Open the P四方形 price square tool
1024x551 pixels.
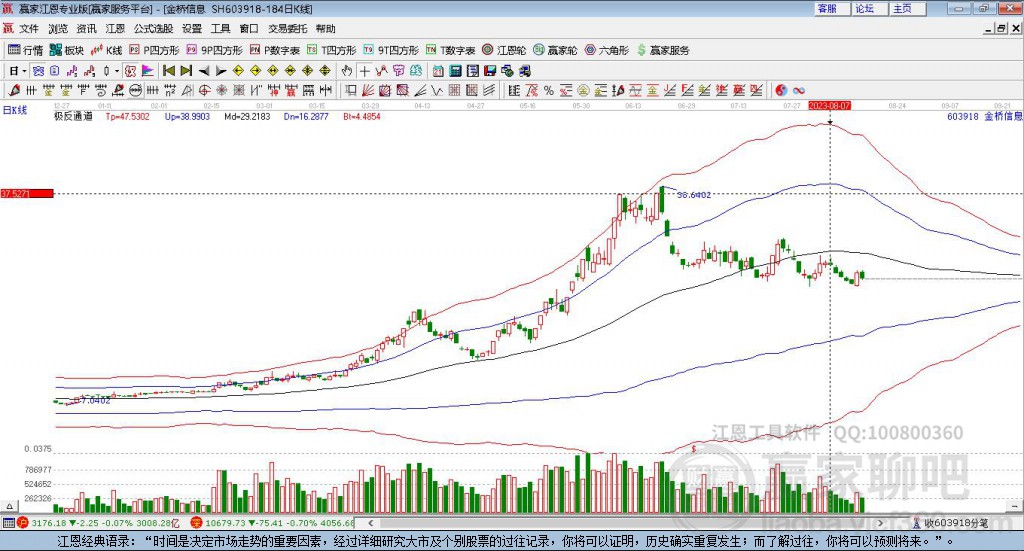(x=153, y=50)
